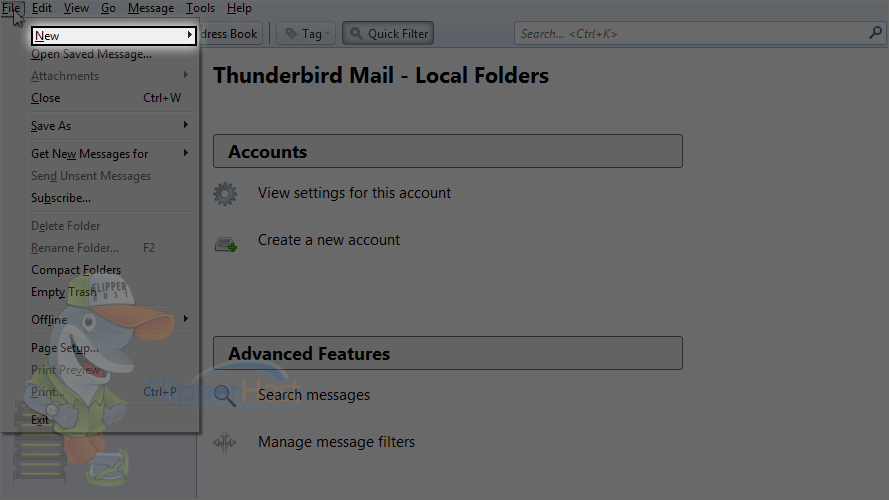Click Search messages link
This screenshot has width=889, height=500.
tap(314, 395)
